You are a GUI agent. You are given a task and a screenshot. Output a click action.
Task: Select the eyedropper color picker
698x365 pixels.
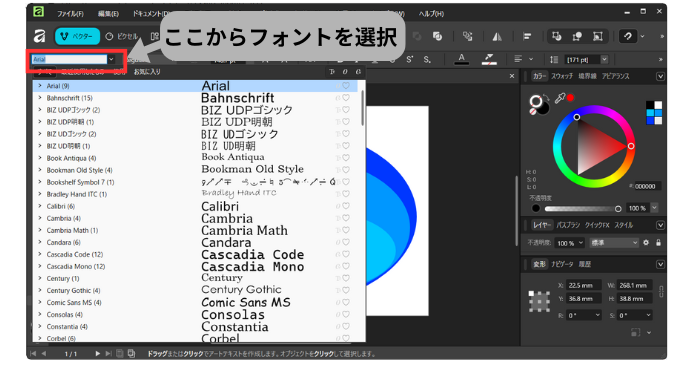click(x=560, y=98)
